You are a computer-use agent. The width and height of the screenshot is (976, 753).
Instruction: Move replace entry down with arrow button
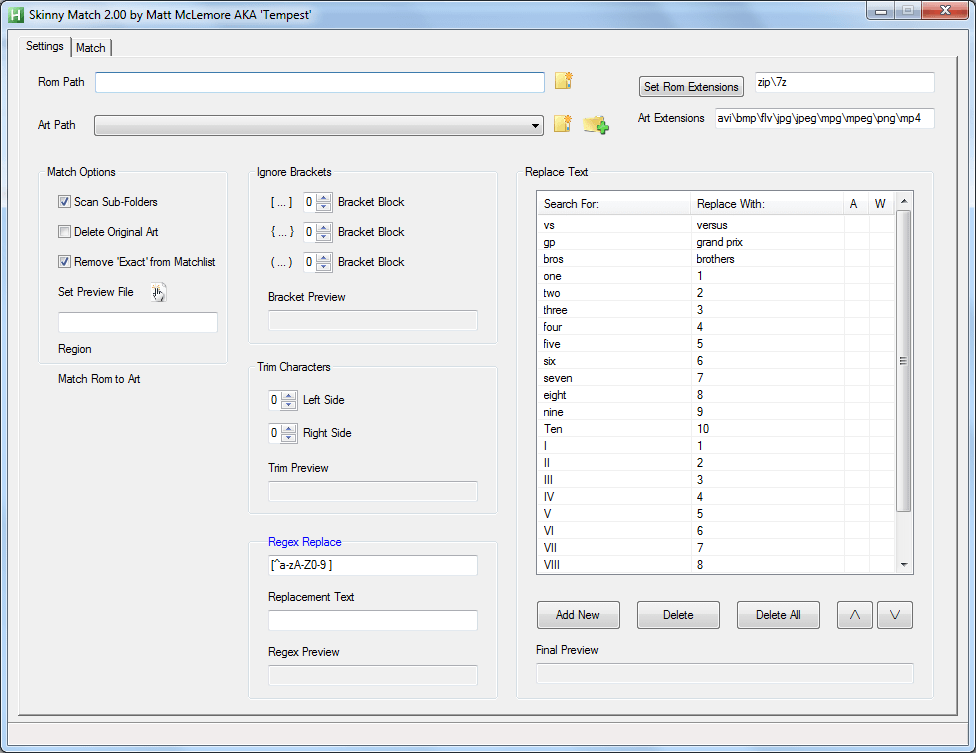coord(894,615)
